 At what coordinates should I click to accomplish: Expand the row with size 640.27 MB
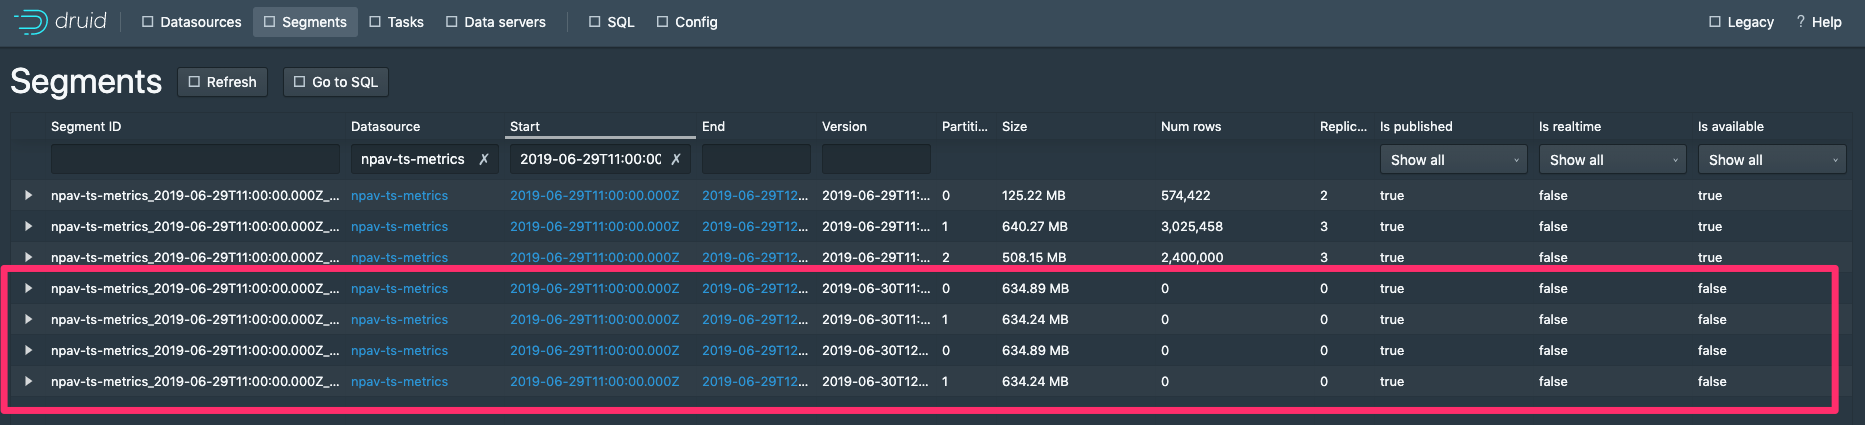(x=28, y=226)
